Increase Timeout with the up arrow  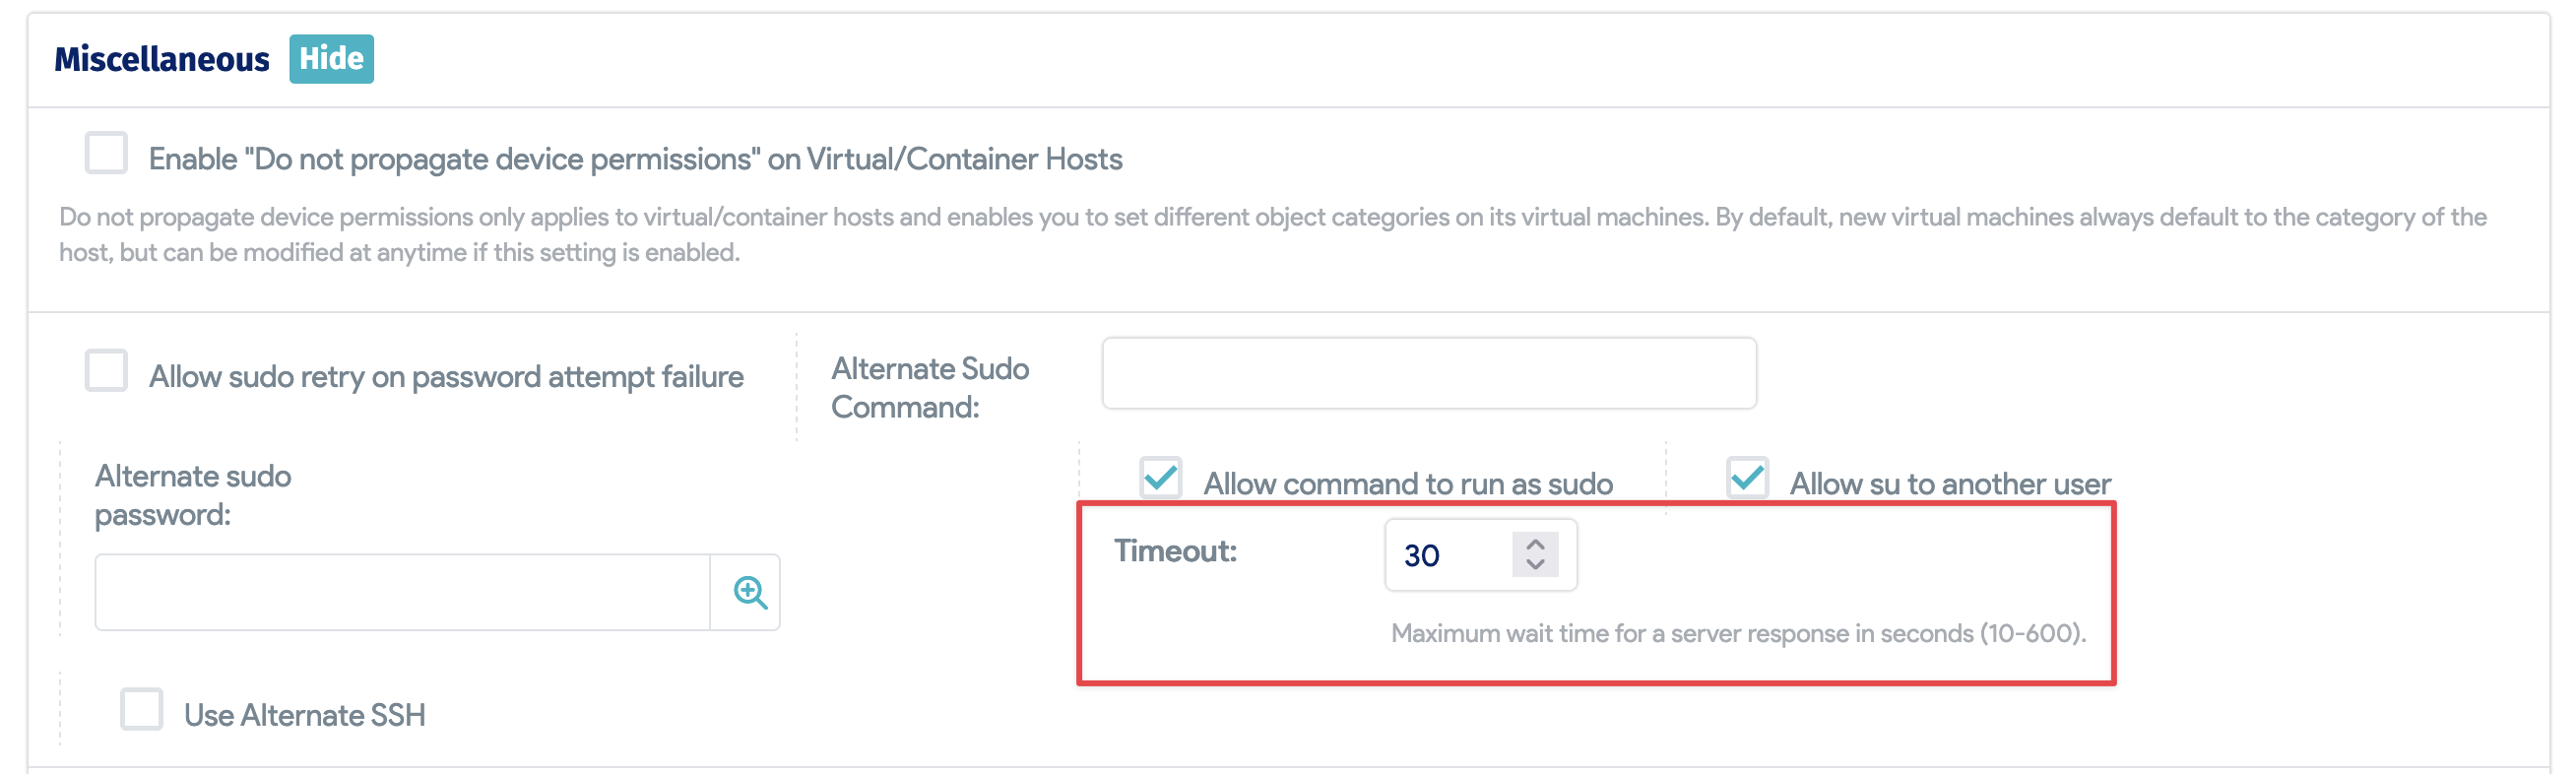(x=1535, y=544)
